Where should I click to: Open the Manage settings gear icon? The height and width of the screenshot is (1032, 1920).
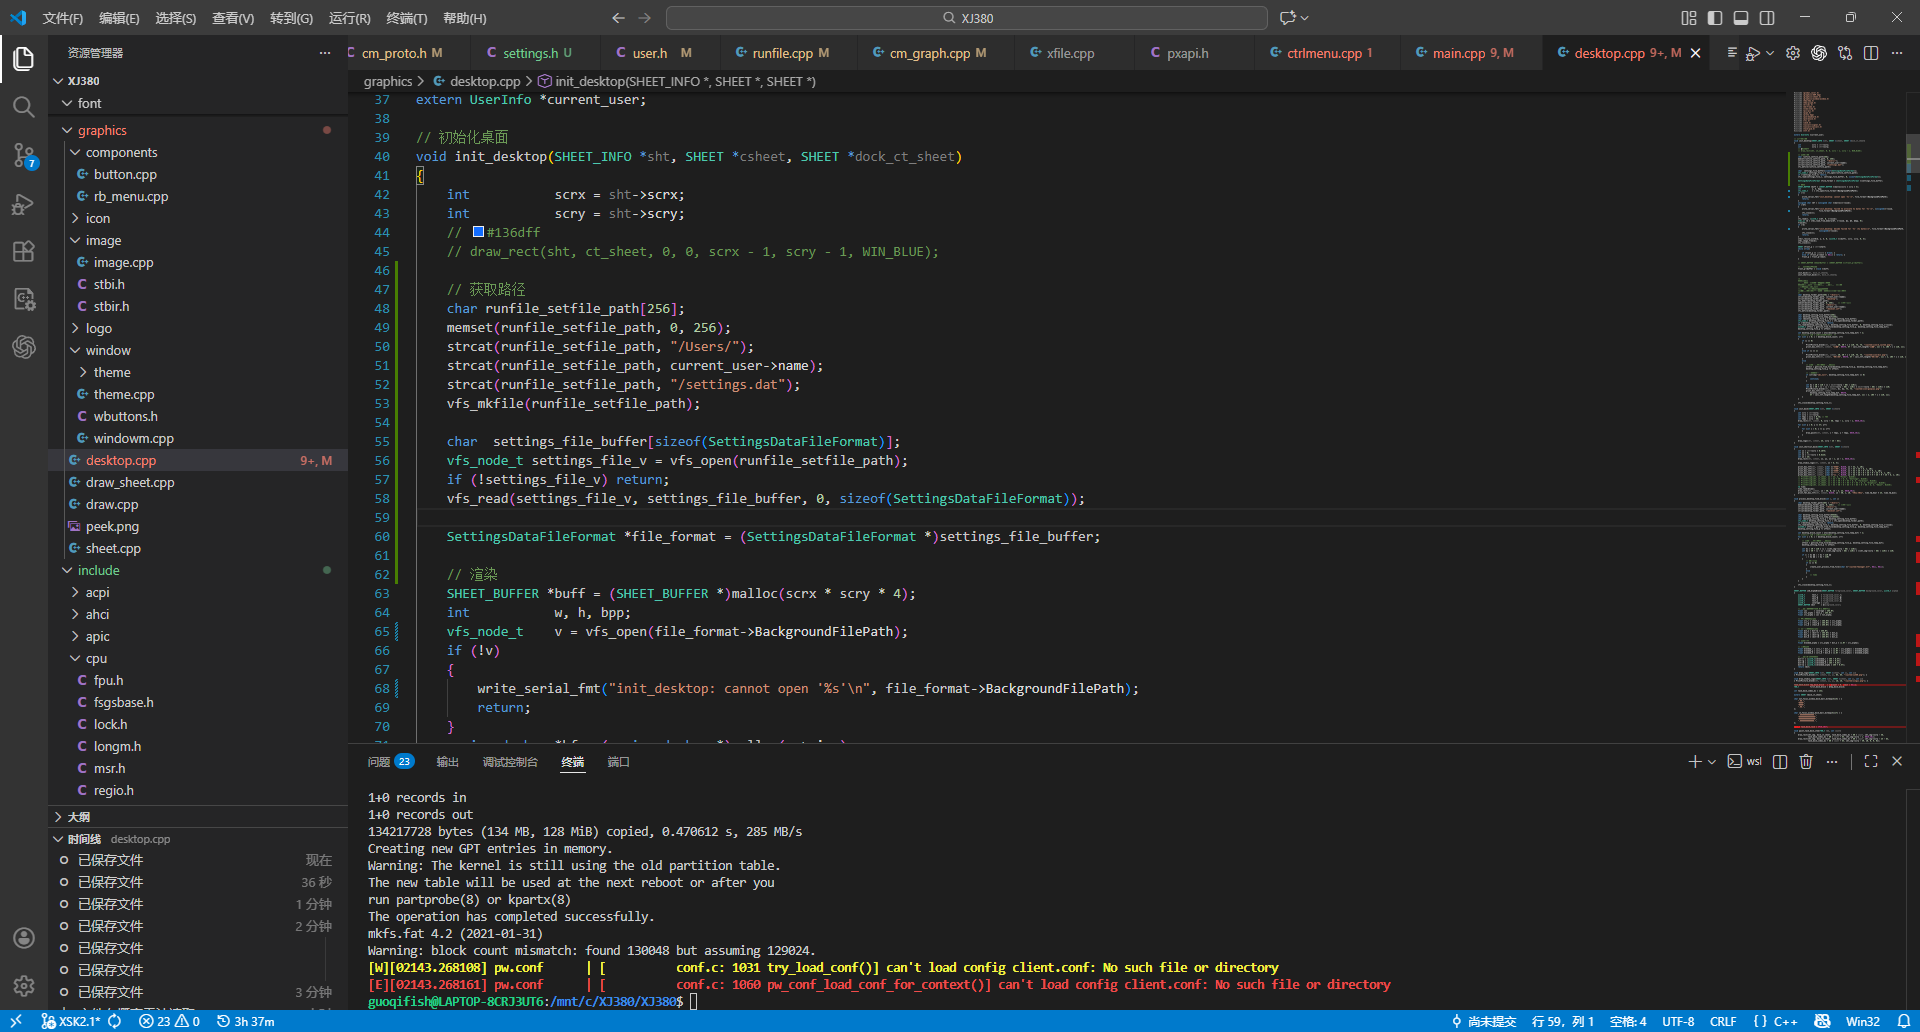pyautogui.click(x=24, y=986)
